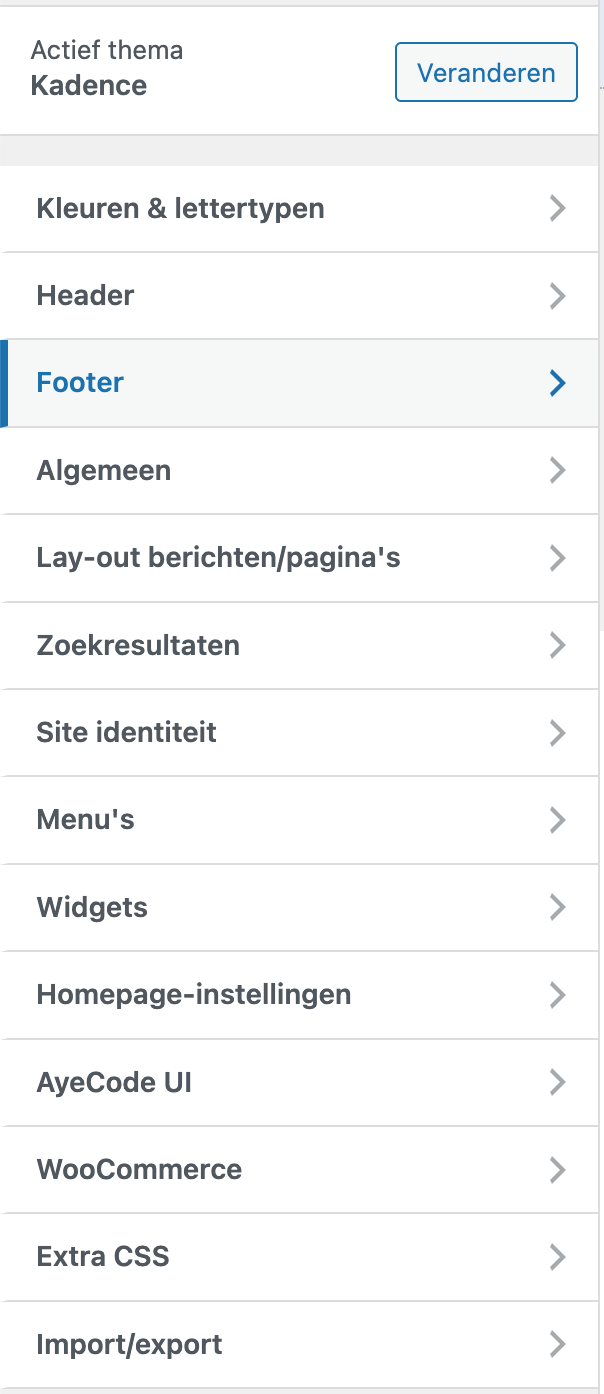Click the Veranderen theme button

pos(486,72)
